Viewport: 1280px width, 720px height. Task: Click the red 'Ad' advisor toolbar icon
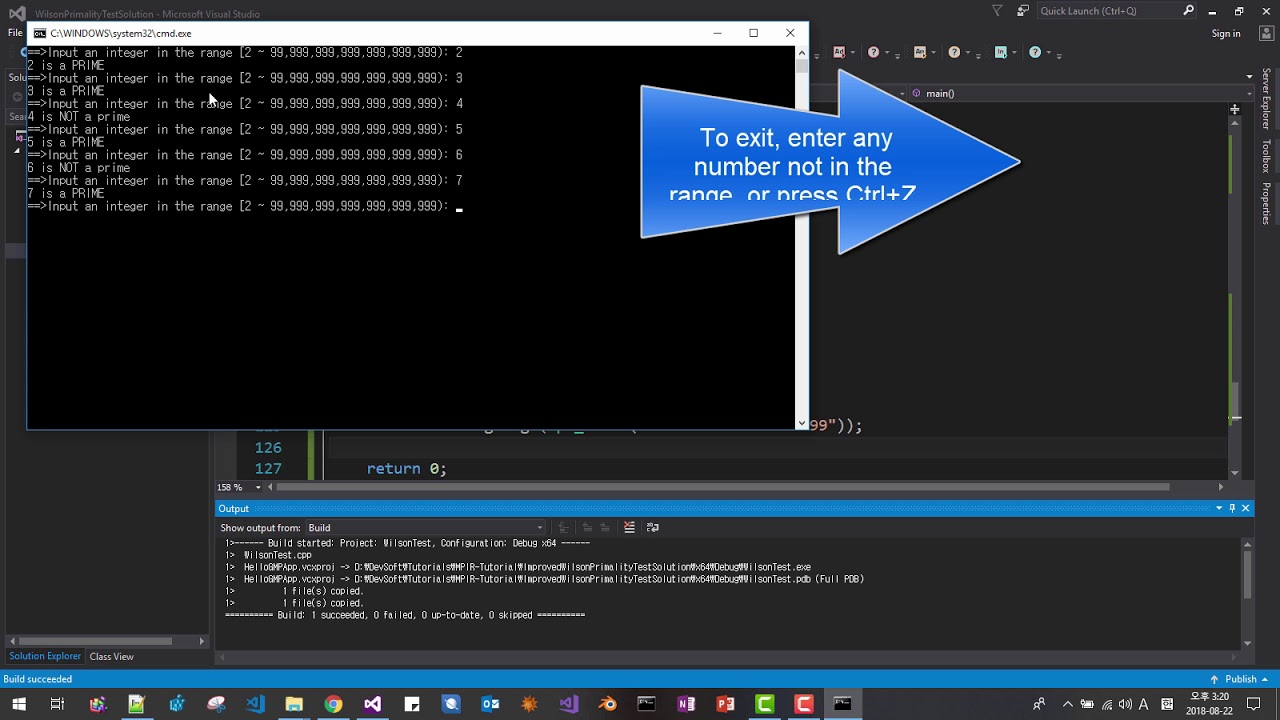839,52
